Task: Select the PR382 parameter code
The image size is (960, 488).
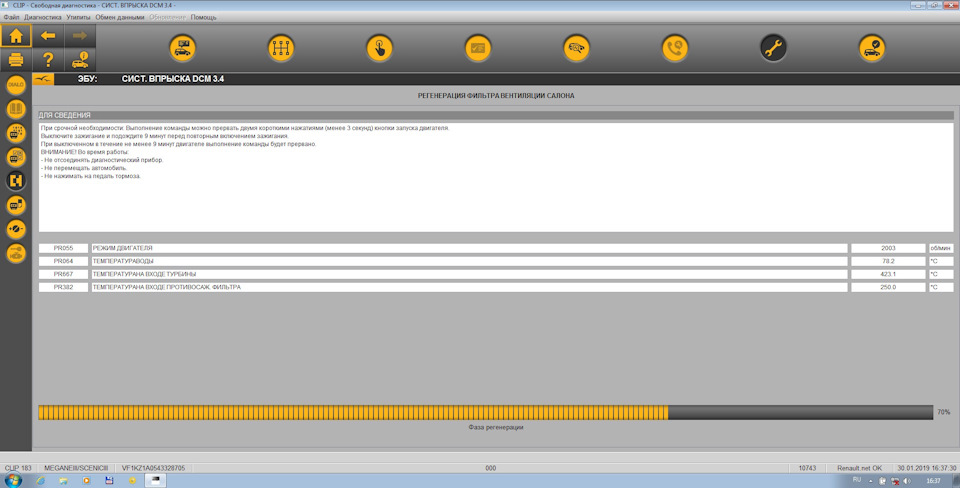Action: (x=63, y=287)
